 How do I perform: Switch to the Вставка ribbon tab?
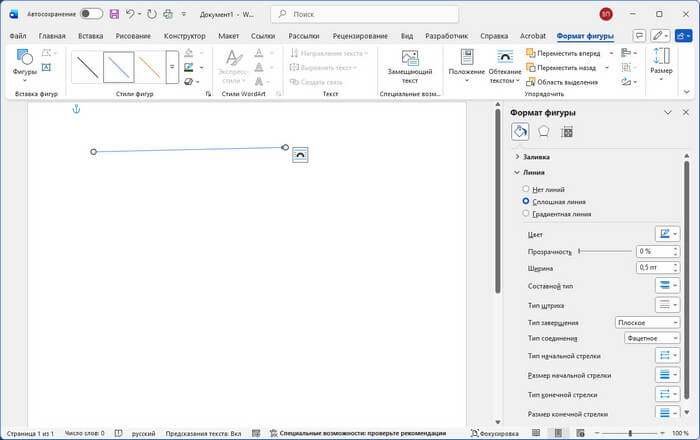(x=91, y=36)
